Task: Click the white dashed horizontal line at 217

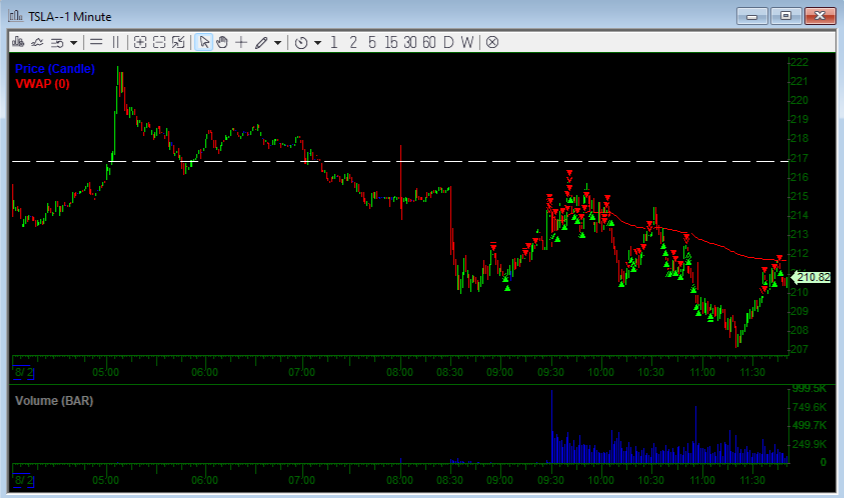Action: point(400,161)
